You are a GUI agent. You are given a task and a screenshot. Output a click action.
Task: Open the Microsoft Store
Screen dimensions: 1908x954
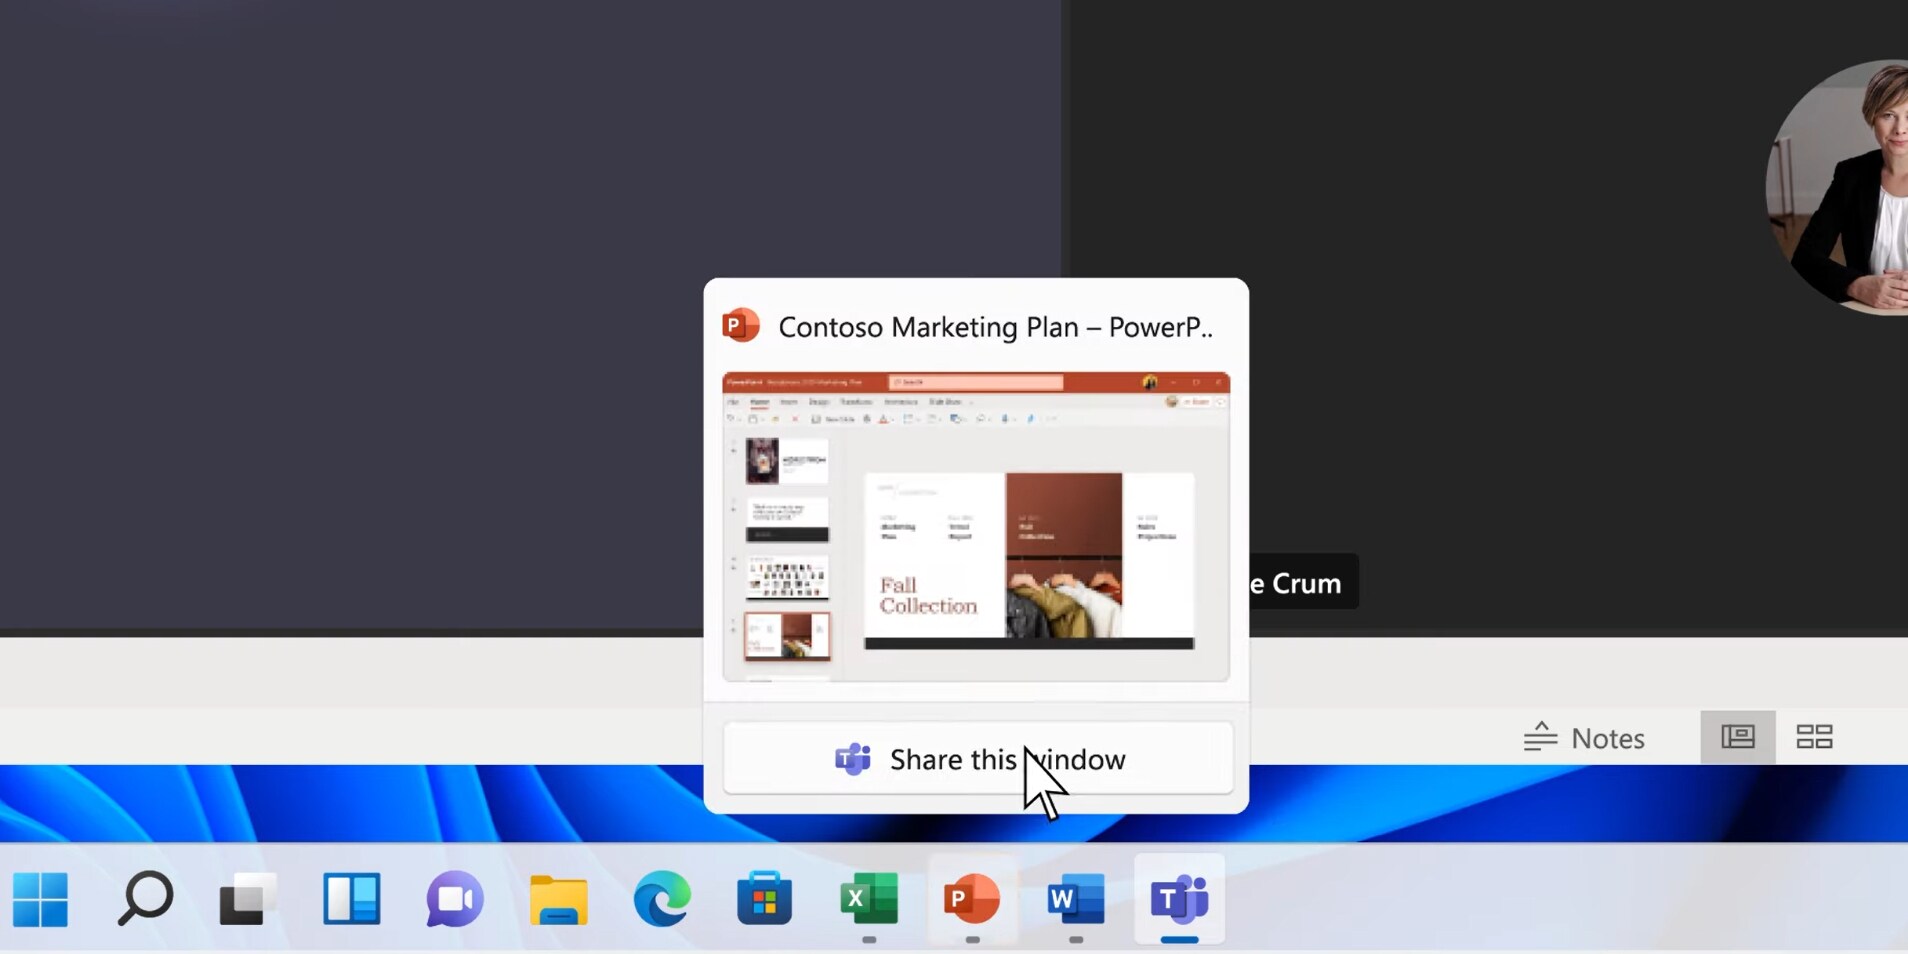click(763, 898)
